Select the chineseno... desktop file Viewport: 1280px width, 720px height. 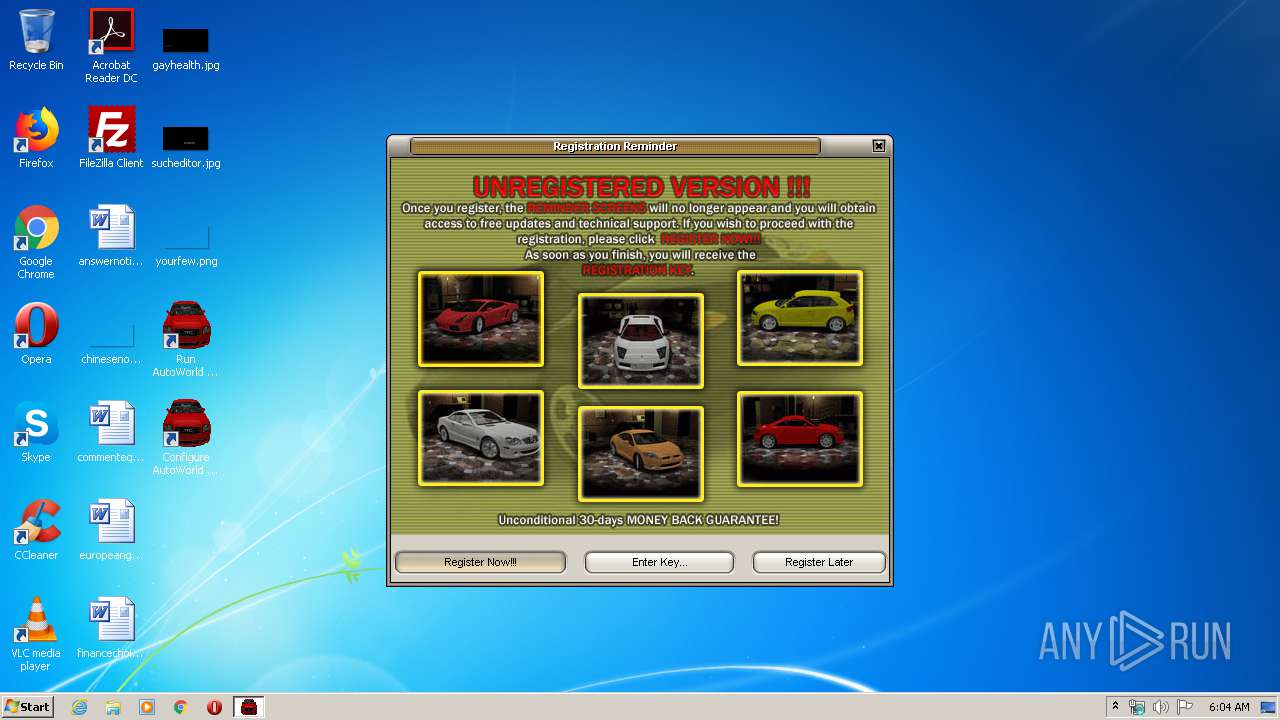point(111,343)
